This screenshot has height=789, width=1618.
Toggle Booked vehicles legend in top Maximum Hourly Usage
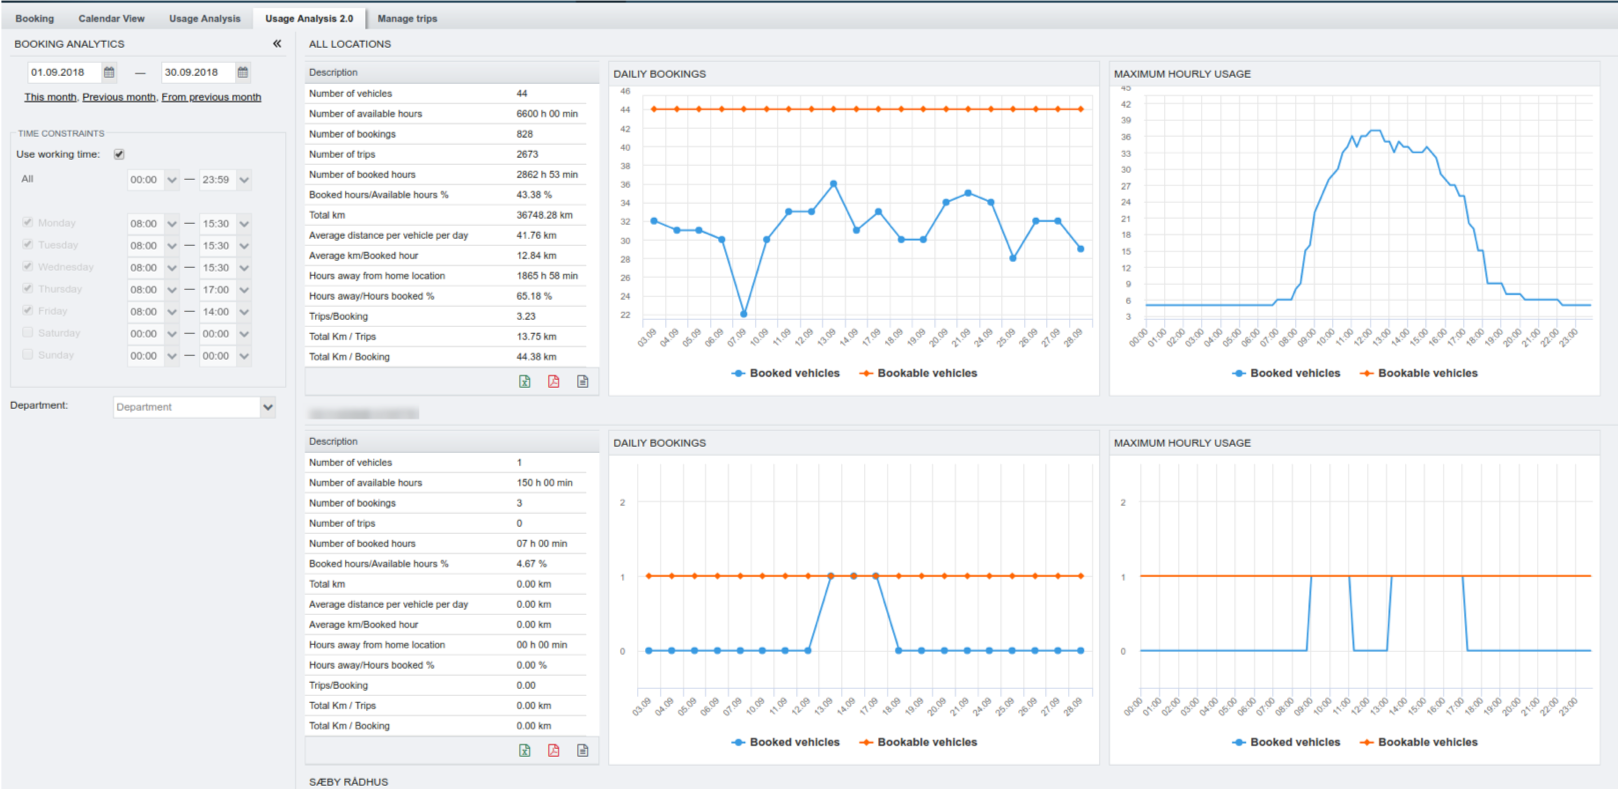point(1286,373)
